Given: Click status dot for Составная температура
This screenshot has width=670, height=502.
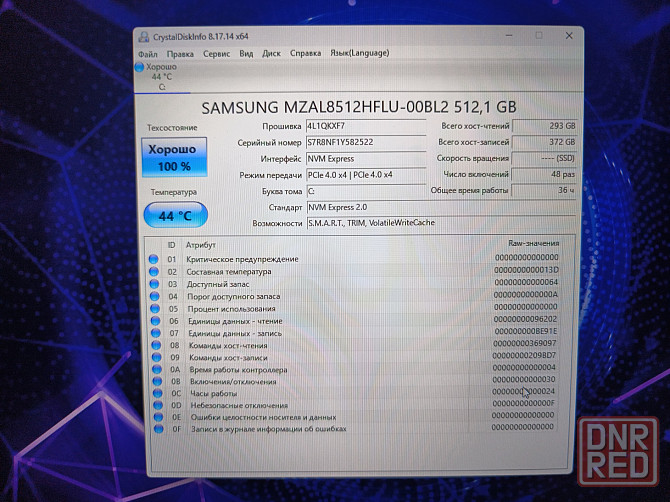Looking at the screenshot, I should pos(154,272).
